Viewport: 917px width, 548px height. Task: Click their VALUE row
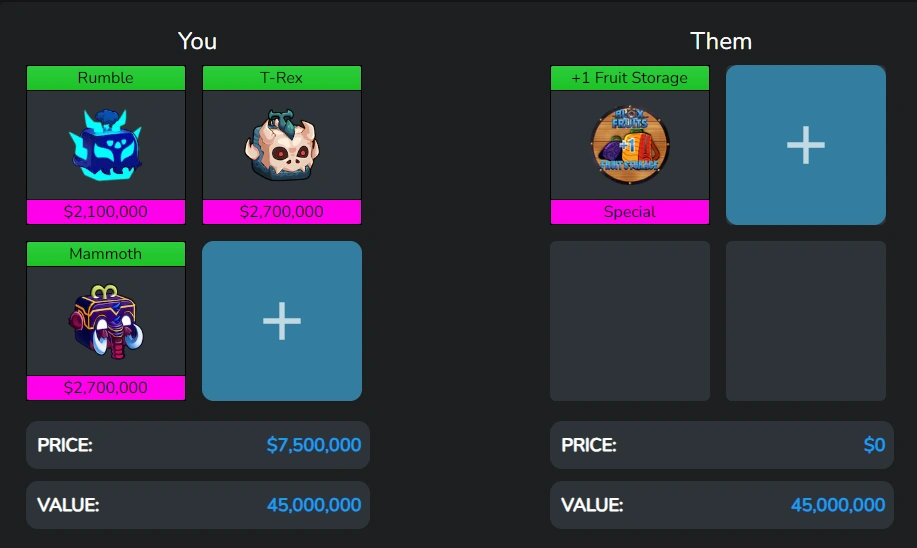722,505
